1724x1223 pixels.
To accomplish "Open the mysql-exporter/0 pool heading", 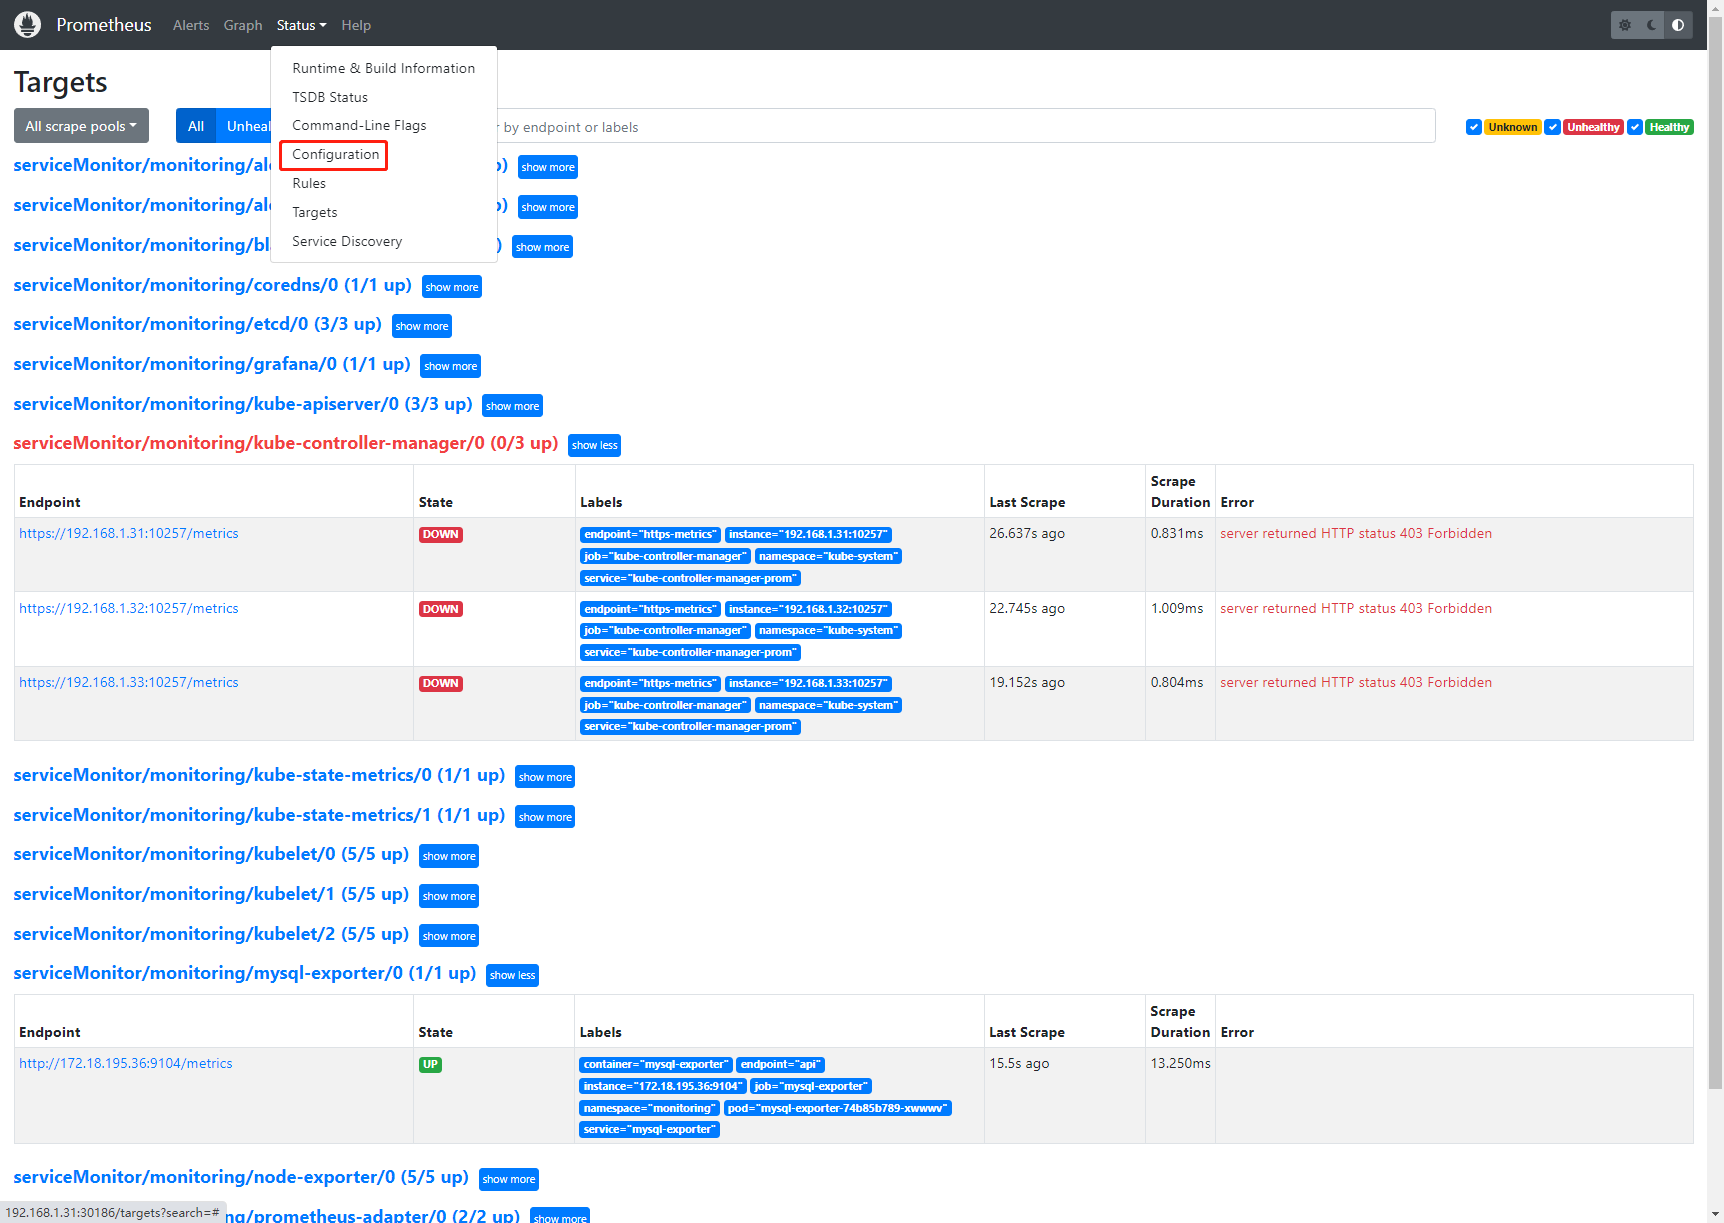I will (244, 973).
